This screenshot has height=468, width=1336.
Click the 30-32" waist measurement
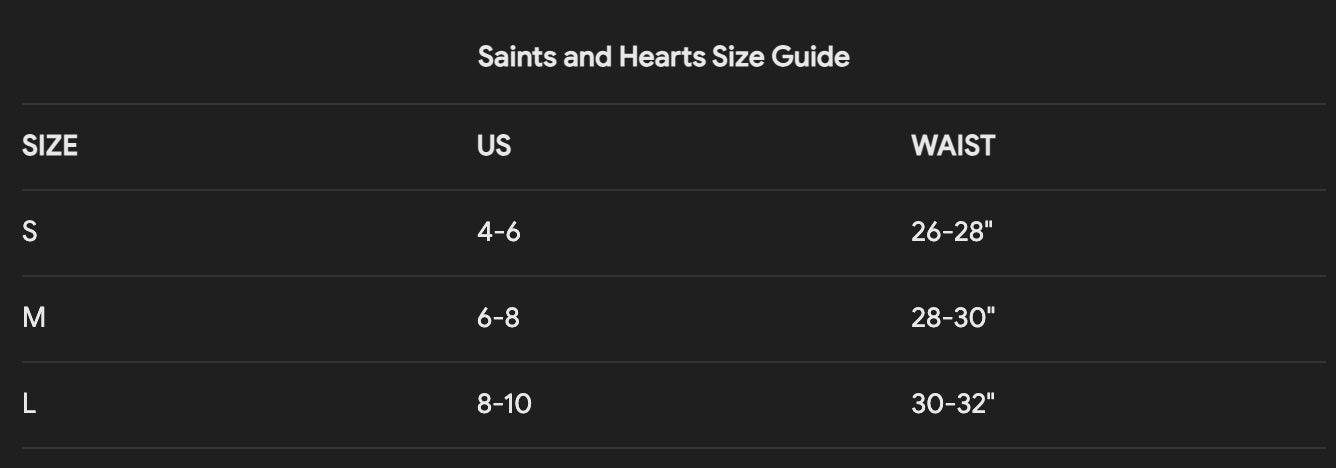(953, 404)
